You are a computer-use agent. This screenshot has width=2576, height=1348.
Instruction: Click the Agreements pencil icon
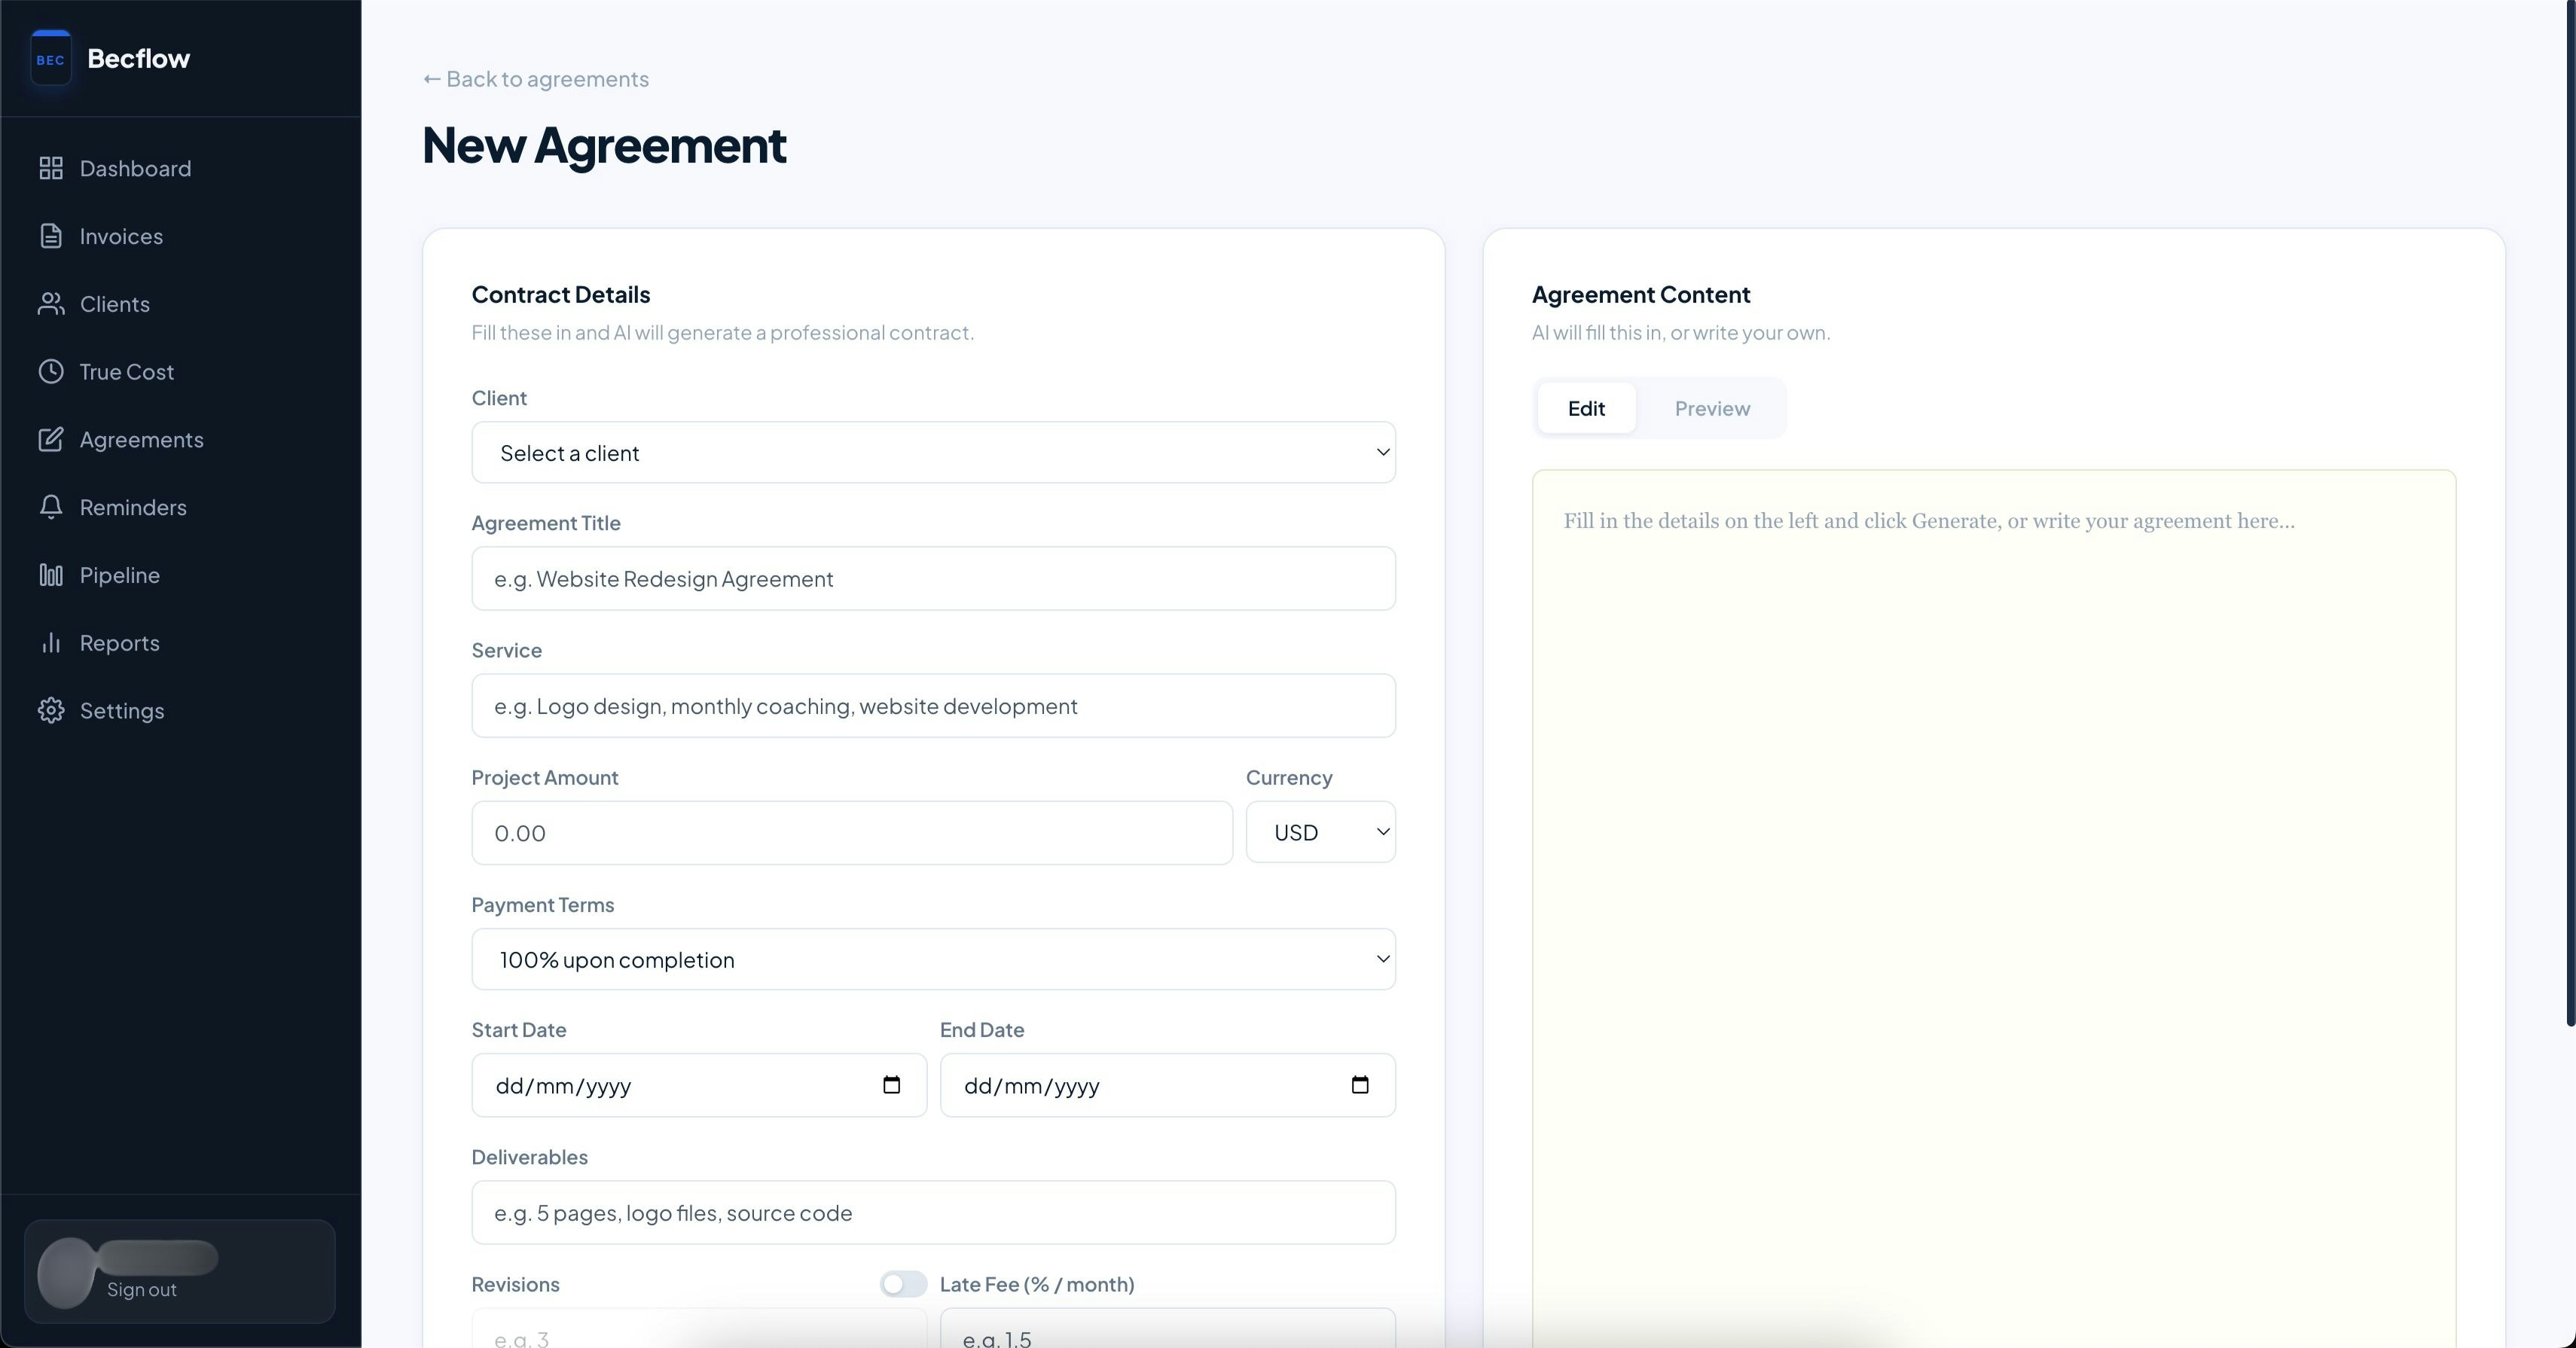pos(51,439)
